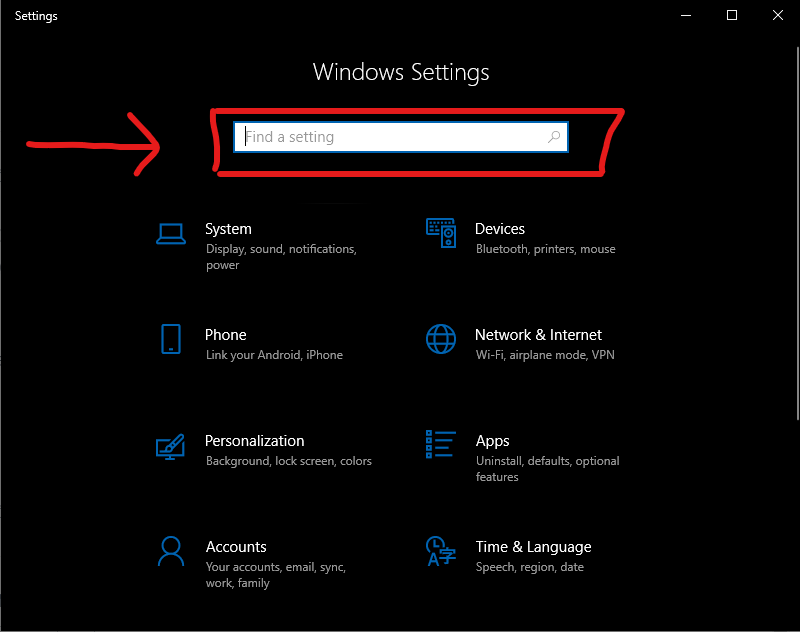Open the Apps list icon
This screenshot has height=632, width=800.
click(441, 444)
